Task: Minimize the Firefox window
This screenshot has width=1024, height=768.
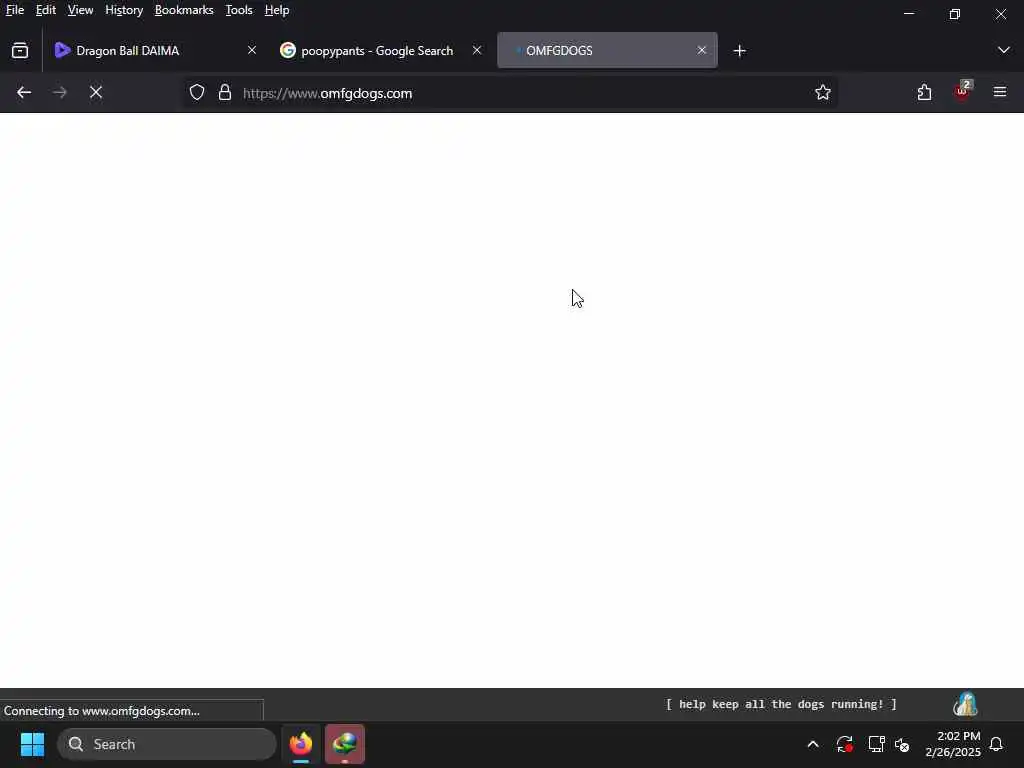Action: [909, 14]
